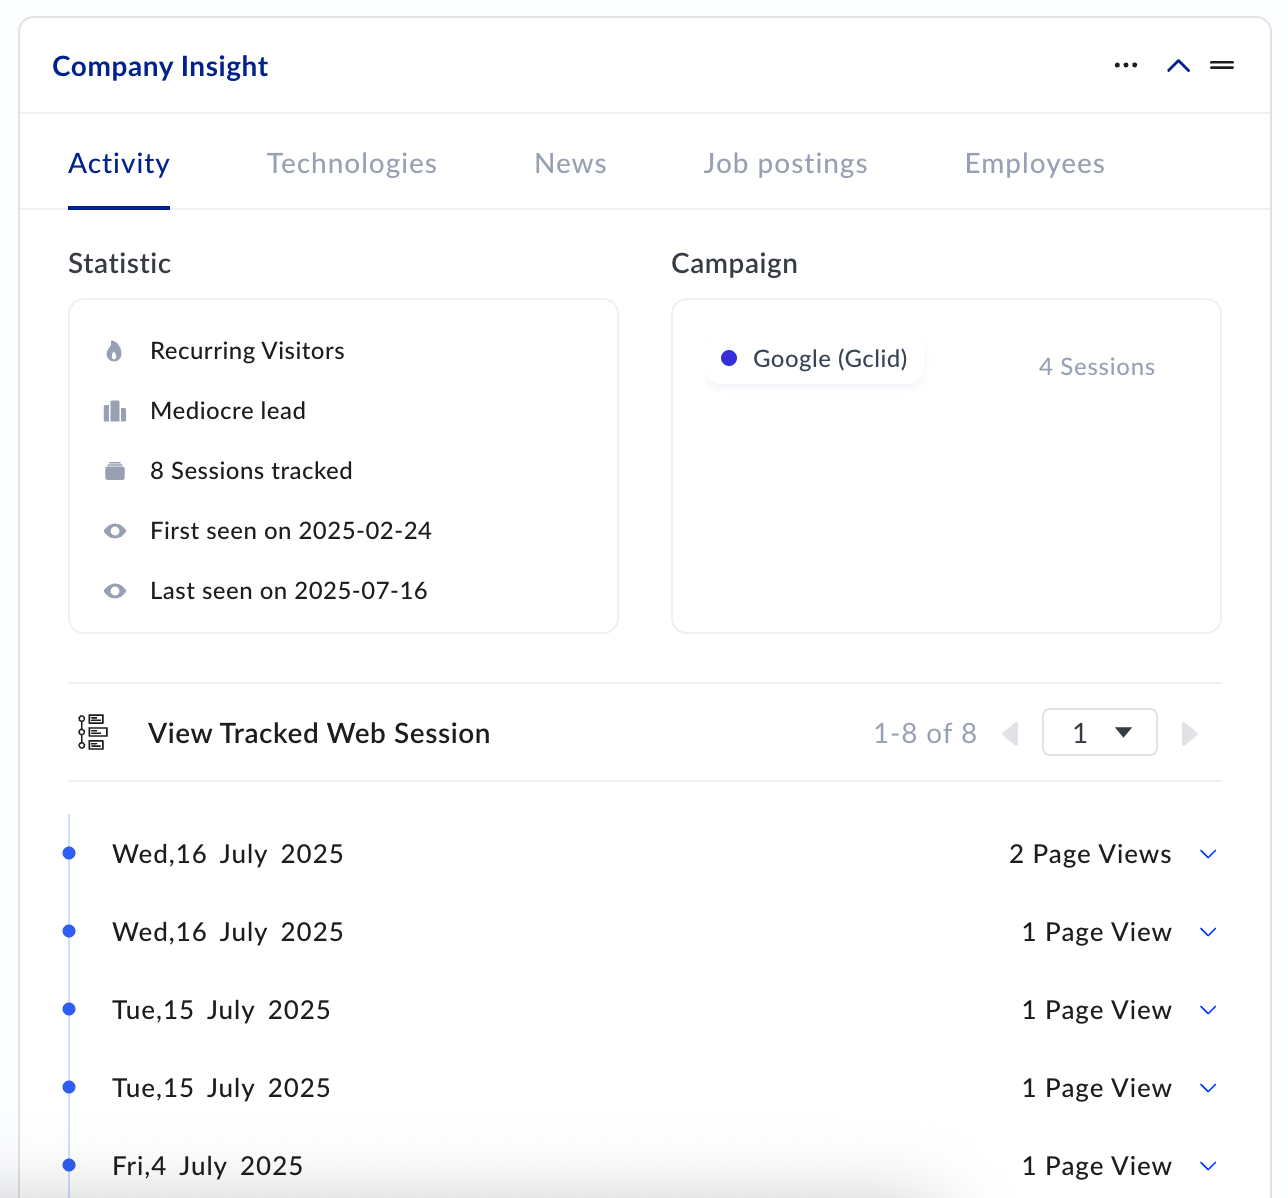Expand second Wed,16 July session chevron
Viewport: 1288px width, 1198px height.
point(1208,932)
